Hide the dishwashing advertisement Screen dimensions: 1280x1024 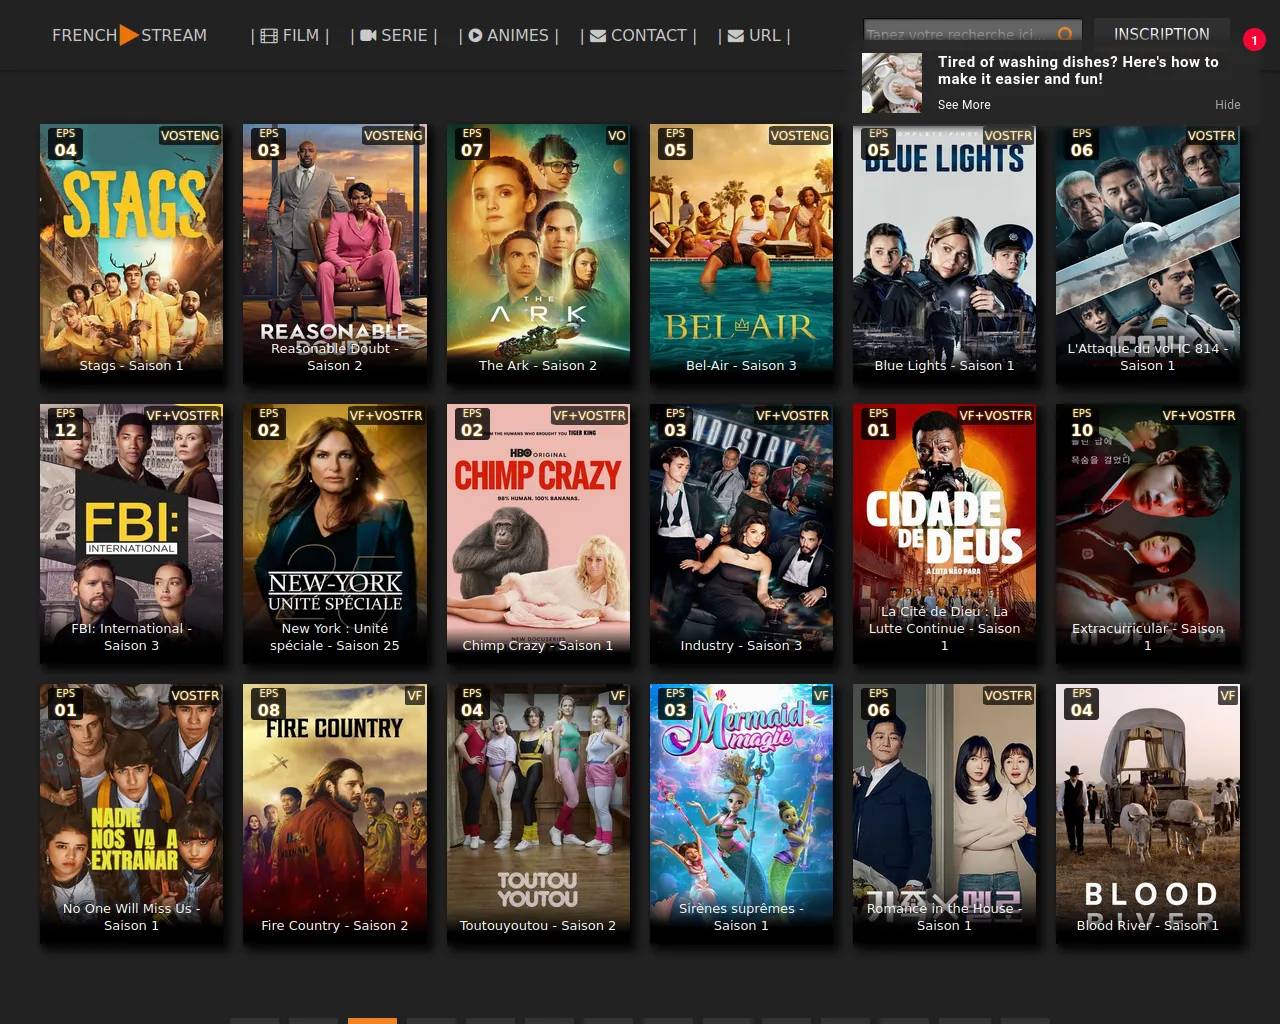[1228, 105]
